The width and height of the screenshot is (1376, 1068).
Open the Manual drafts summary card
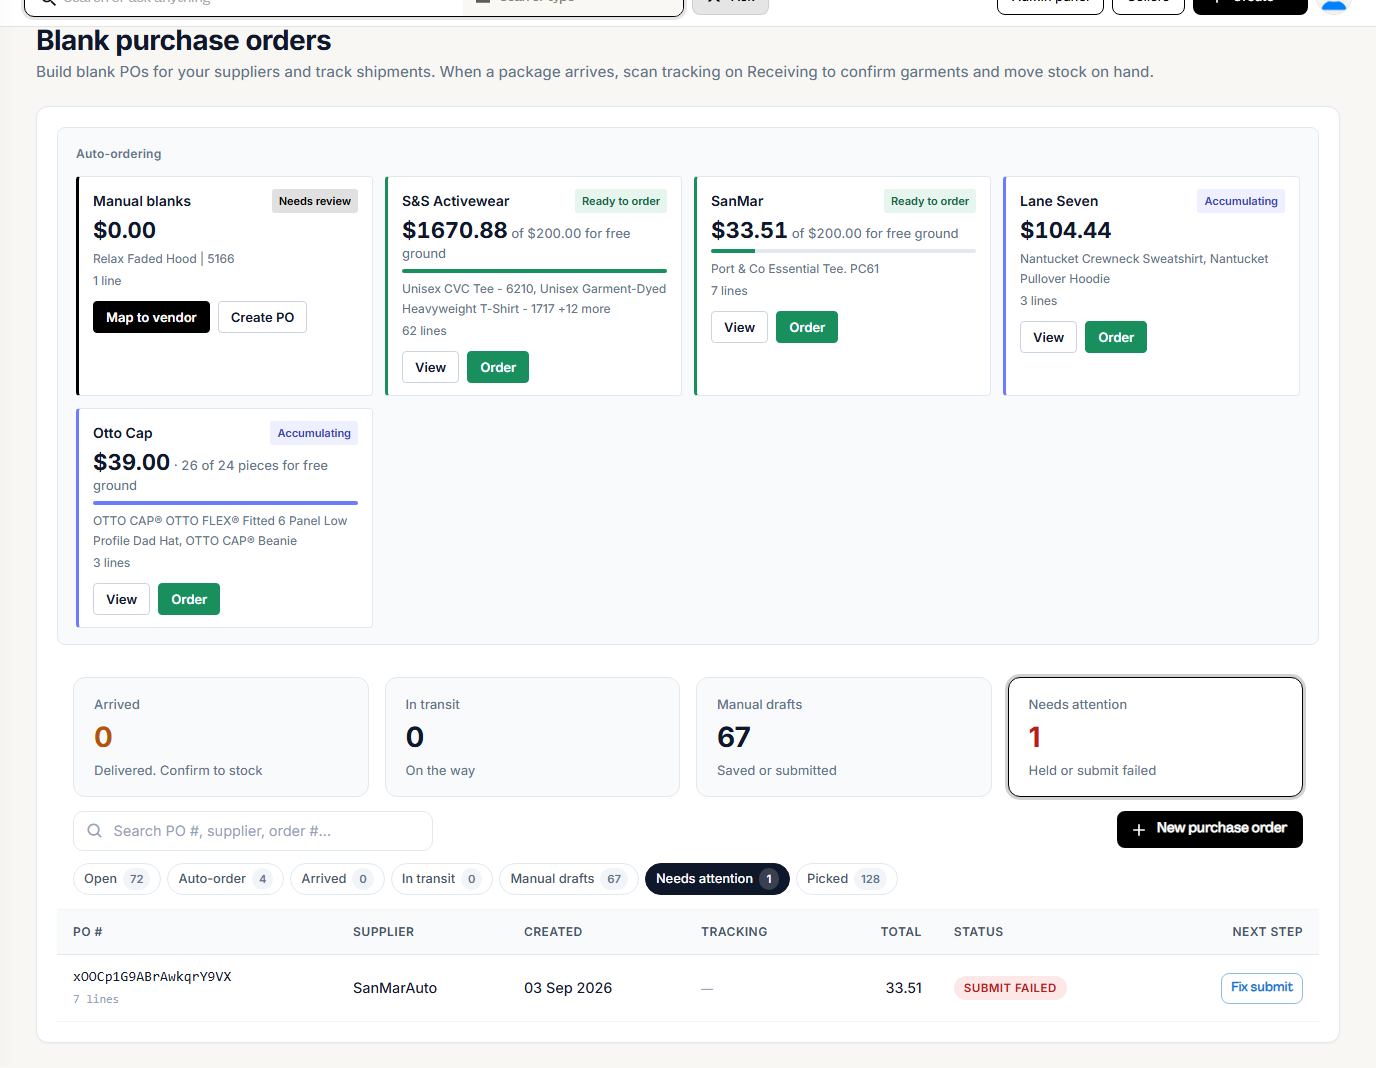coord(844,737)
